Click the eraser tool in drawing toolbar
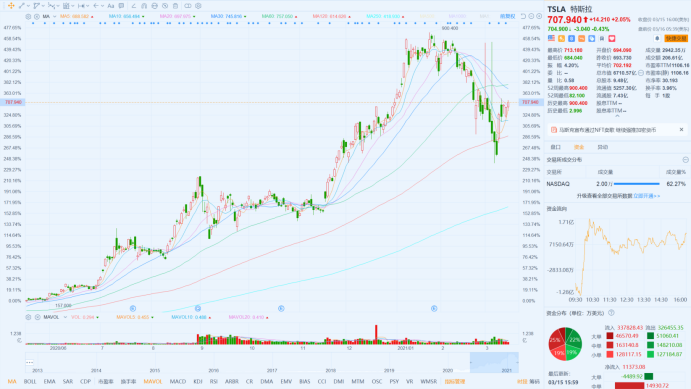The height and width of the screenshot is (389, 691). coord(134,6)
